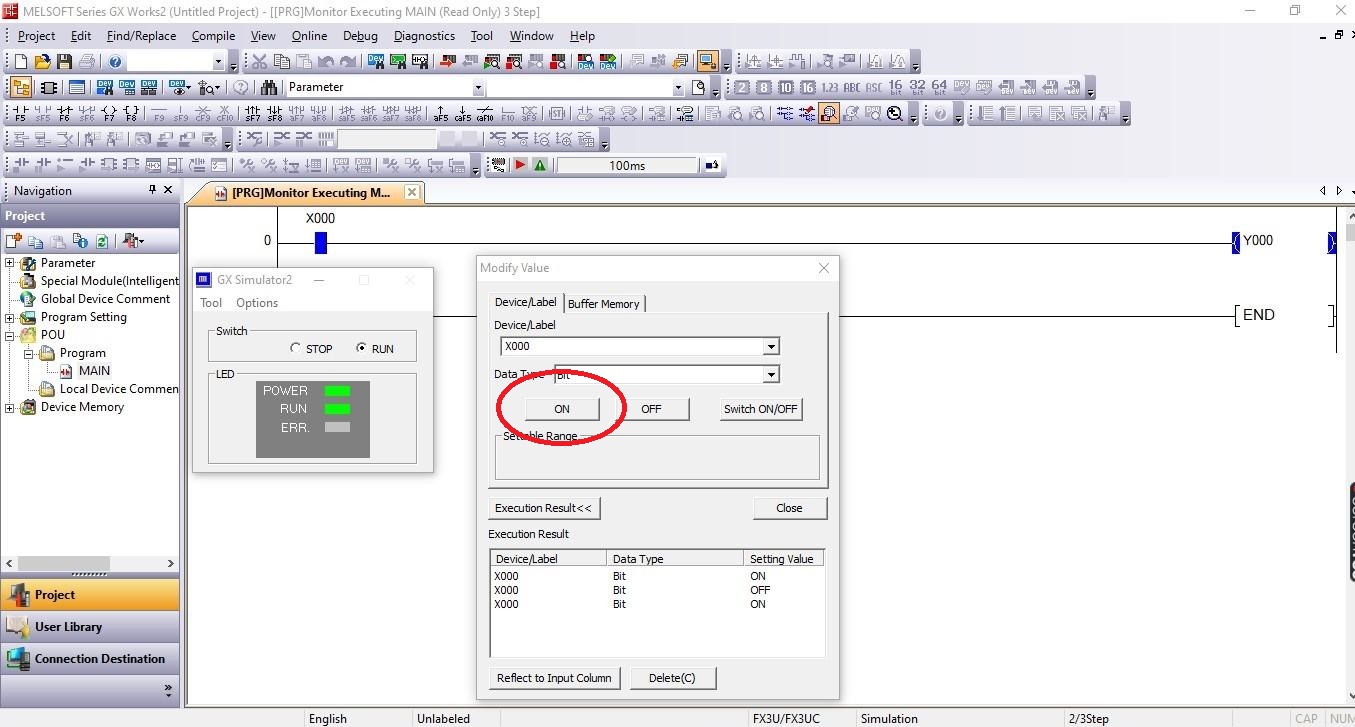This screenshot has width=1355, height=727.
Task: Click the Switch ON/OFF button
Action: pos(761,409)
